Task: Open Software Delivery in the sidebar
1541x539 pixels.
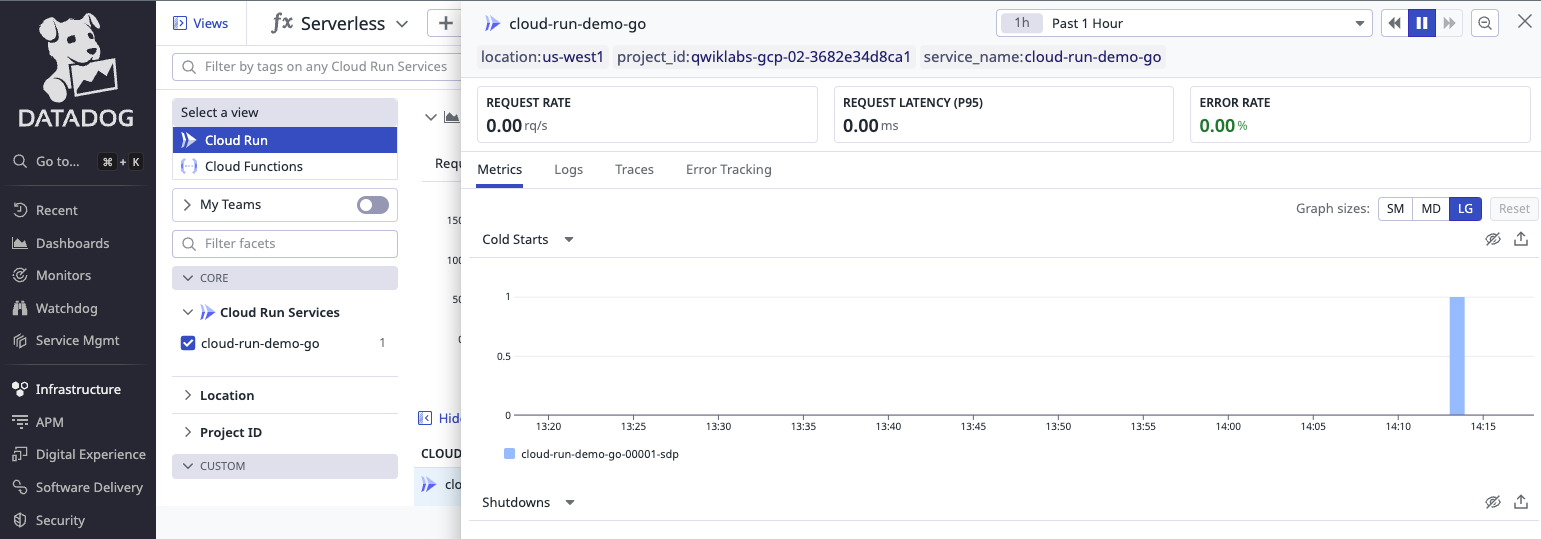Action: tap(77, 487)
